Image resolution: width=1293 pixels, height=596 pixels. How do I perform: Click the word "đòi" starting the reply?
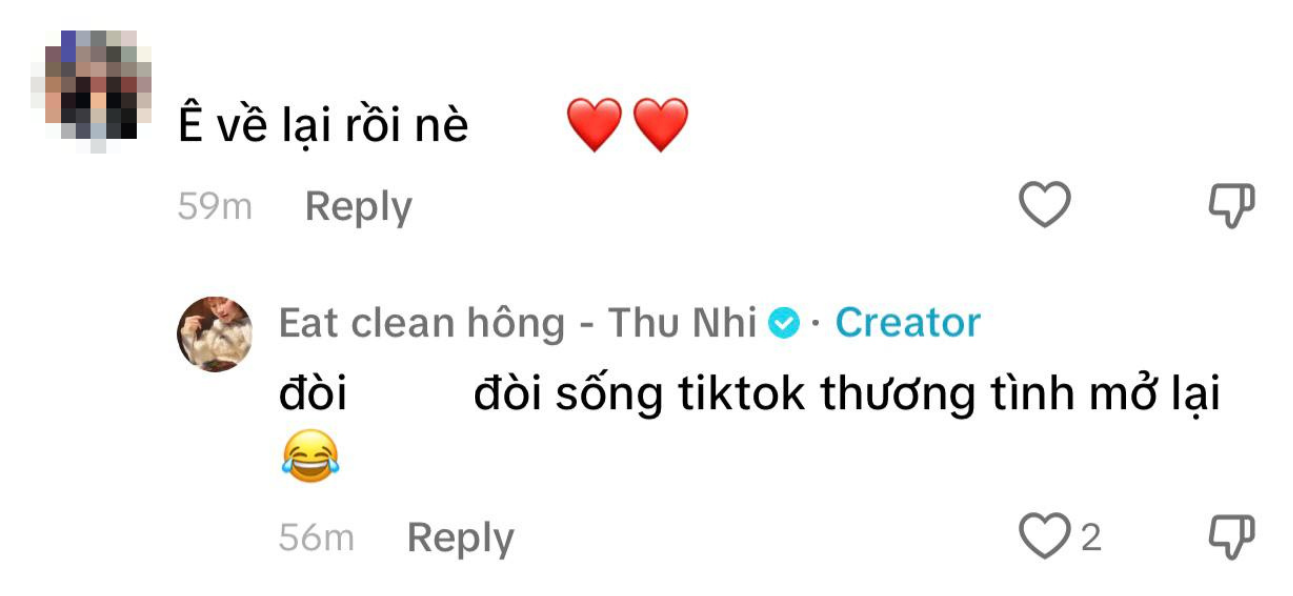click(313, 396)
